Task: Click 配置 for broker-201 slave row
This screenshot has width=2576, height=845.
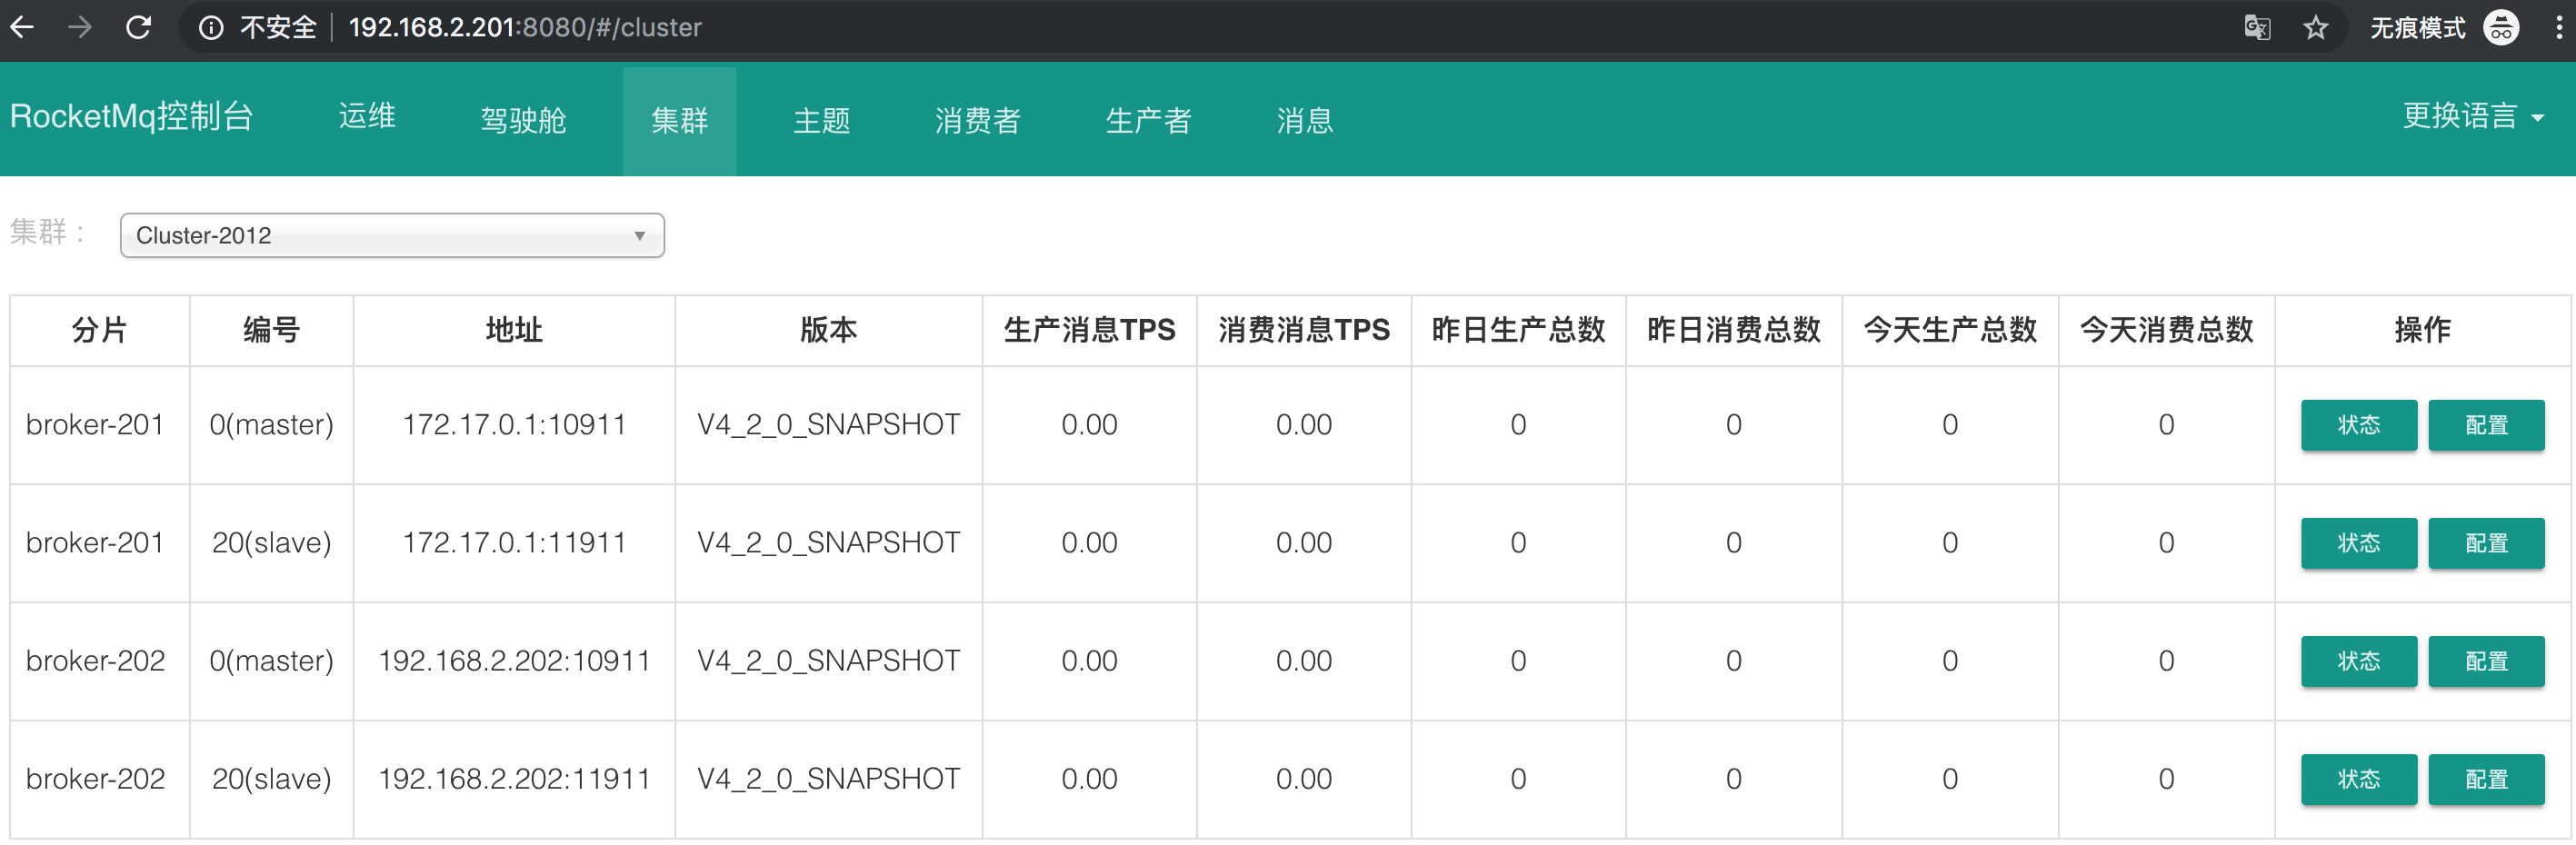Action: [2486, 543]
